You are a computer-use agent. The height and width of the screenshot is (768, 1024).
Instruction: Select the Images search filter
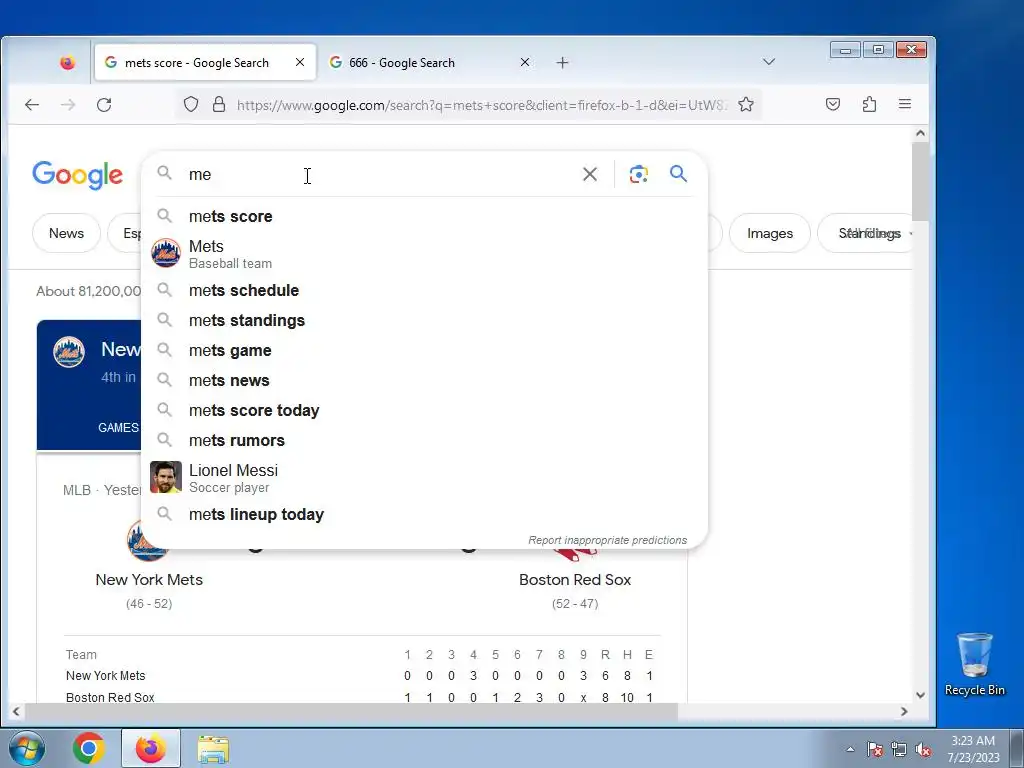point(769,233)
